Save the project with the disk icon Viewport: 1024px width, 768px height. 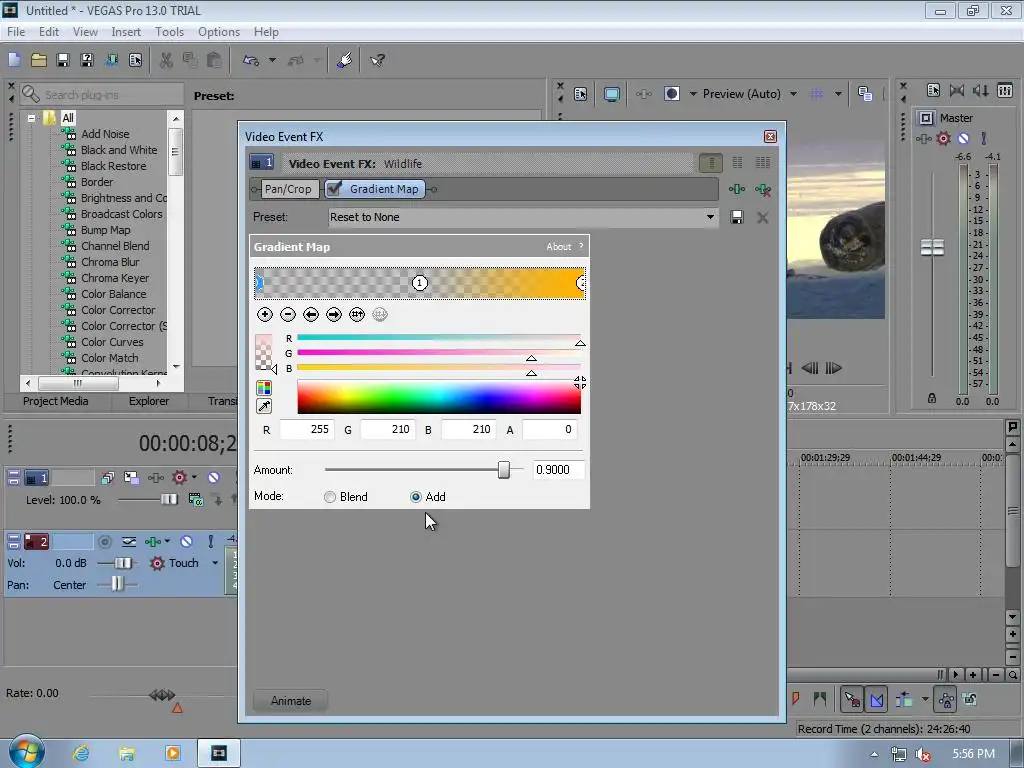[63, 60]
